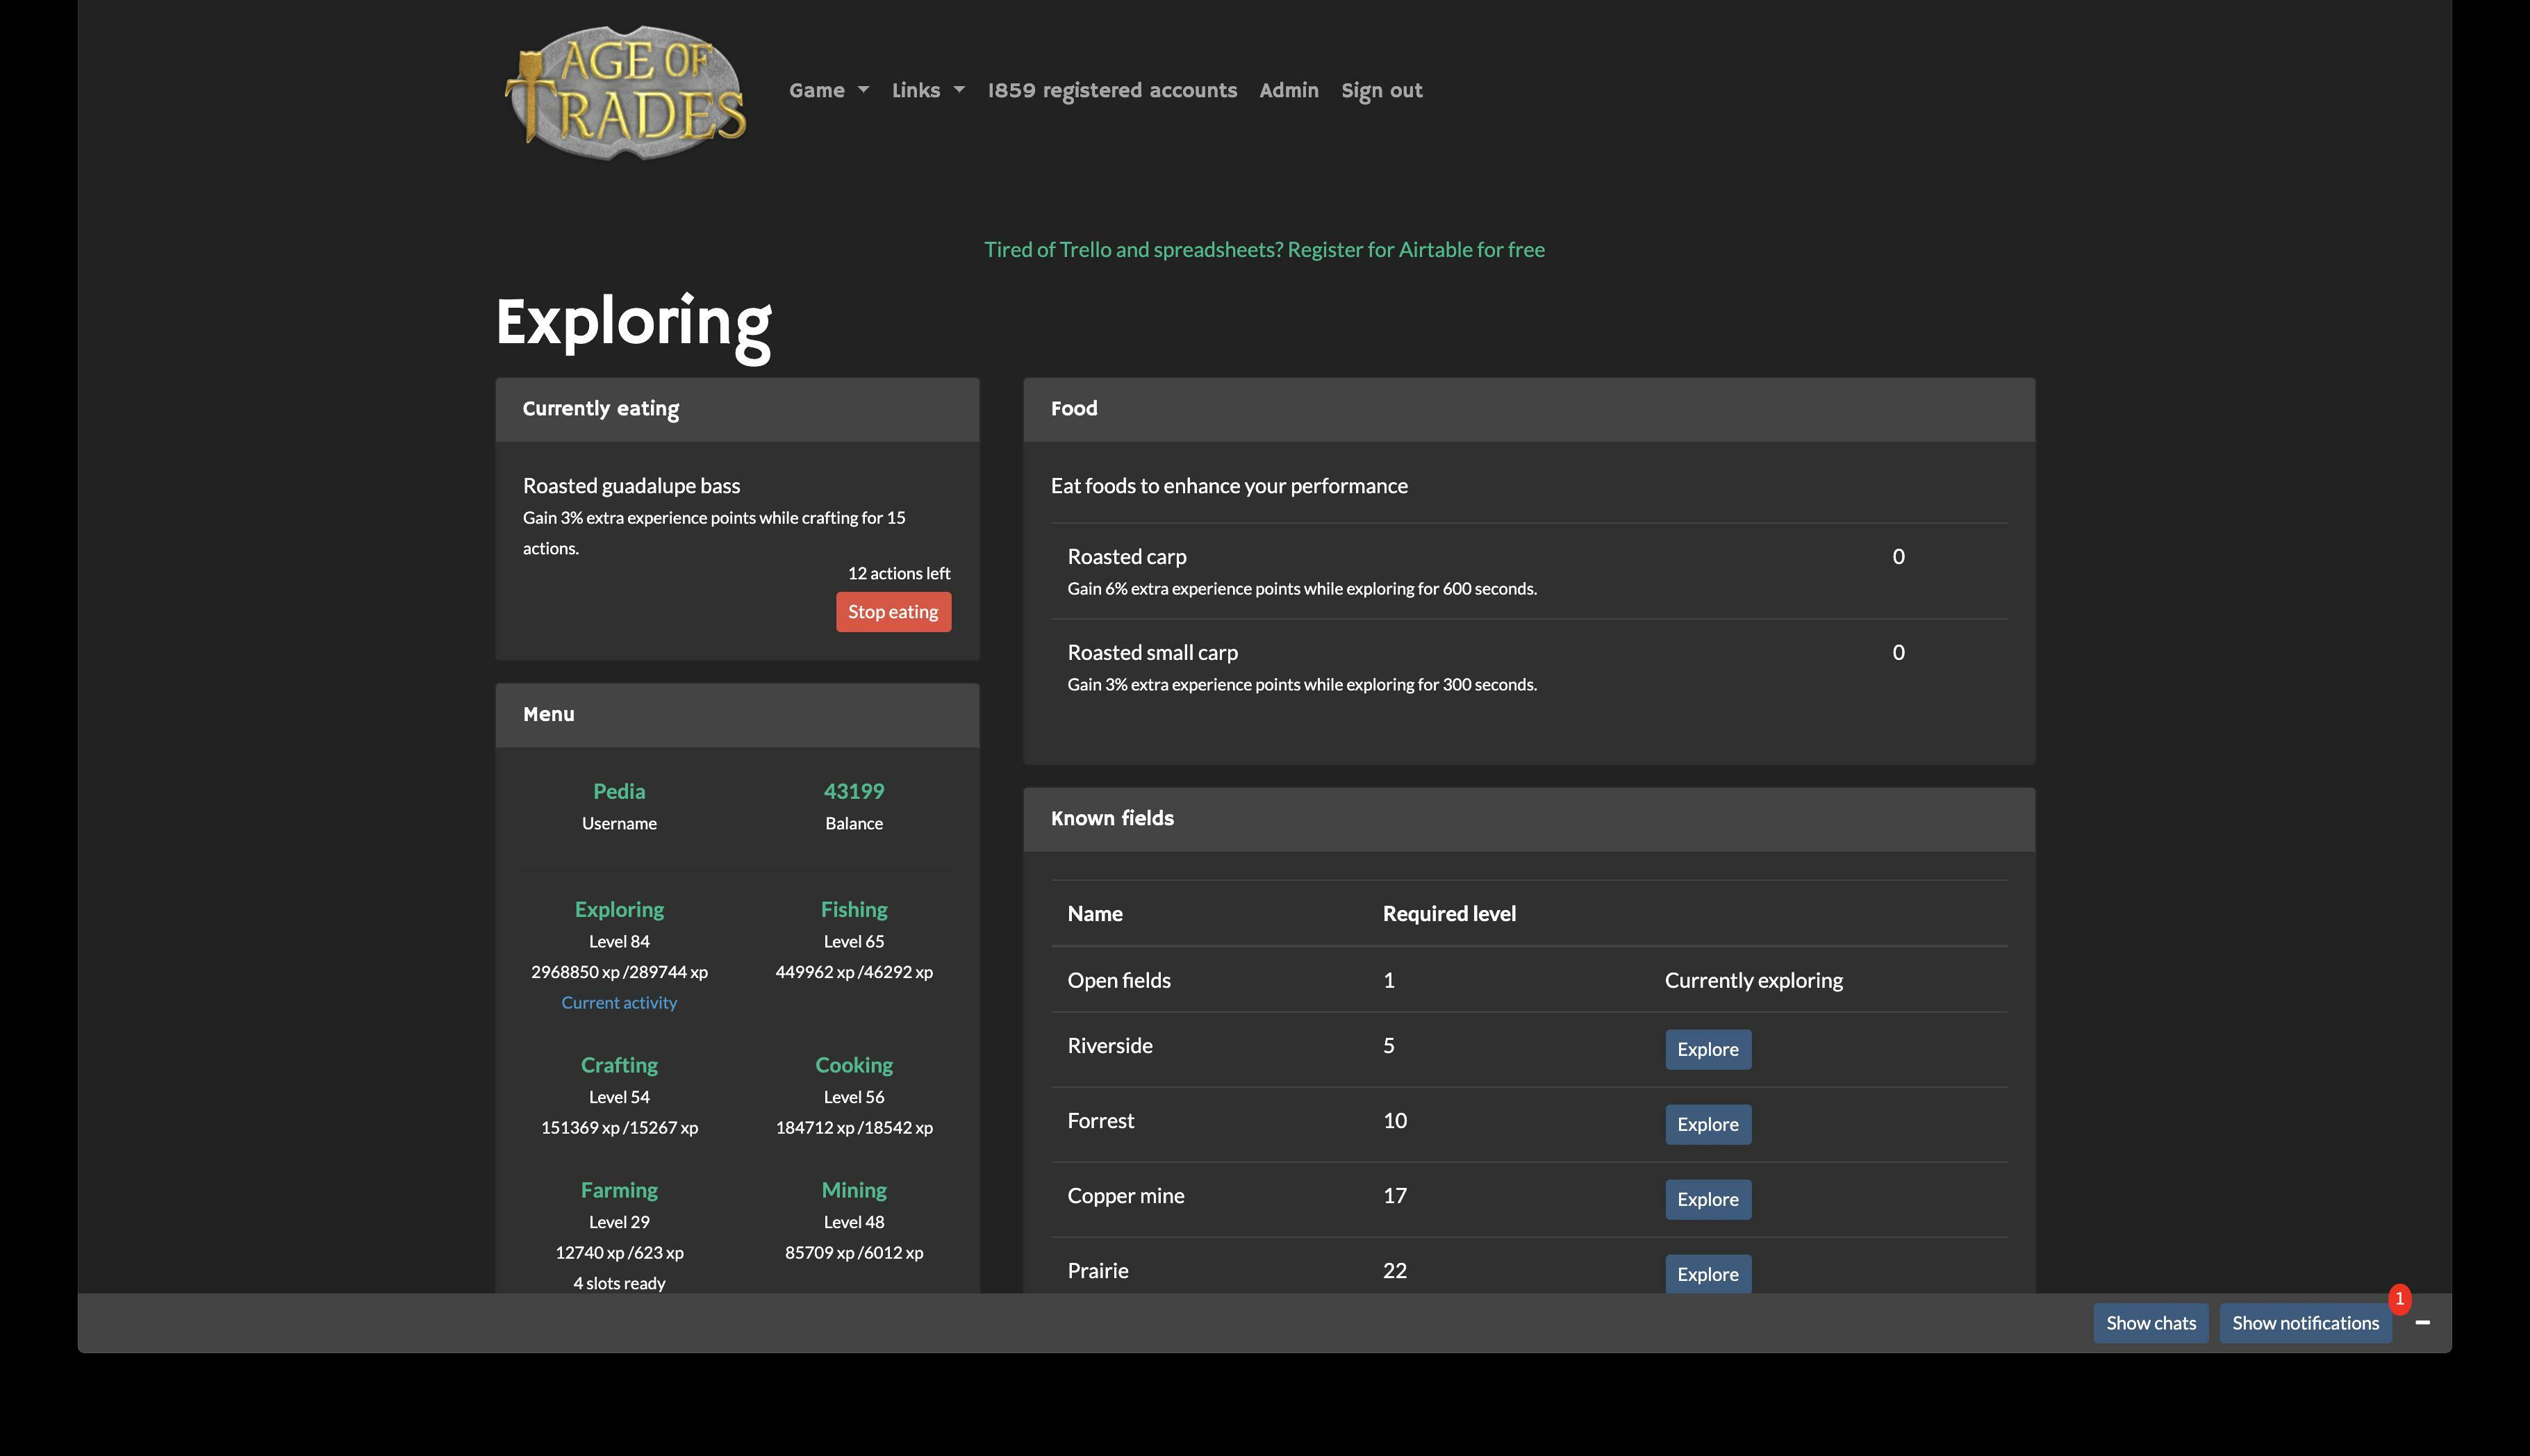2530x1456 pixels.
Task: Click Sign out in navbar
Action: point(1381,90)
